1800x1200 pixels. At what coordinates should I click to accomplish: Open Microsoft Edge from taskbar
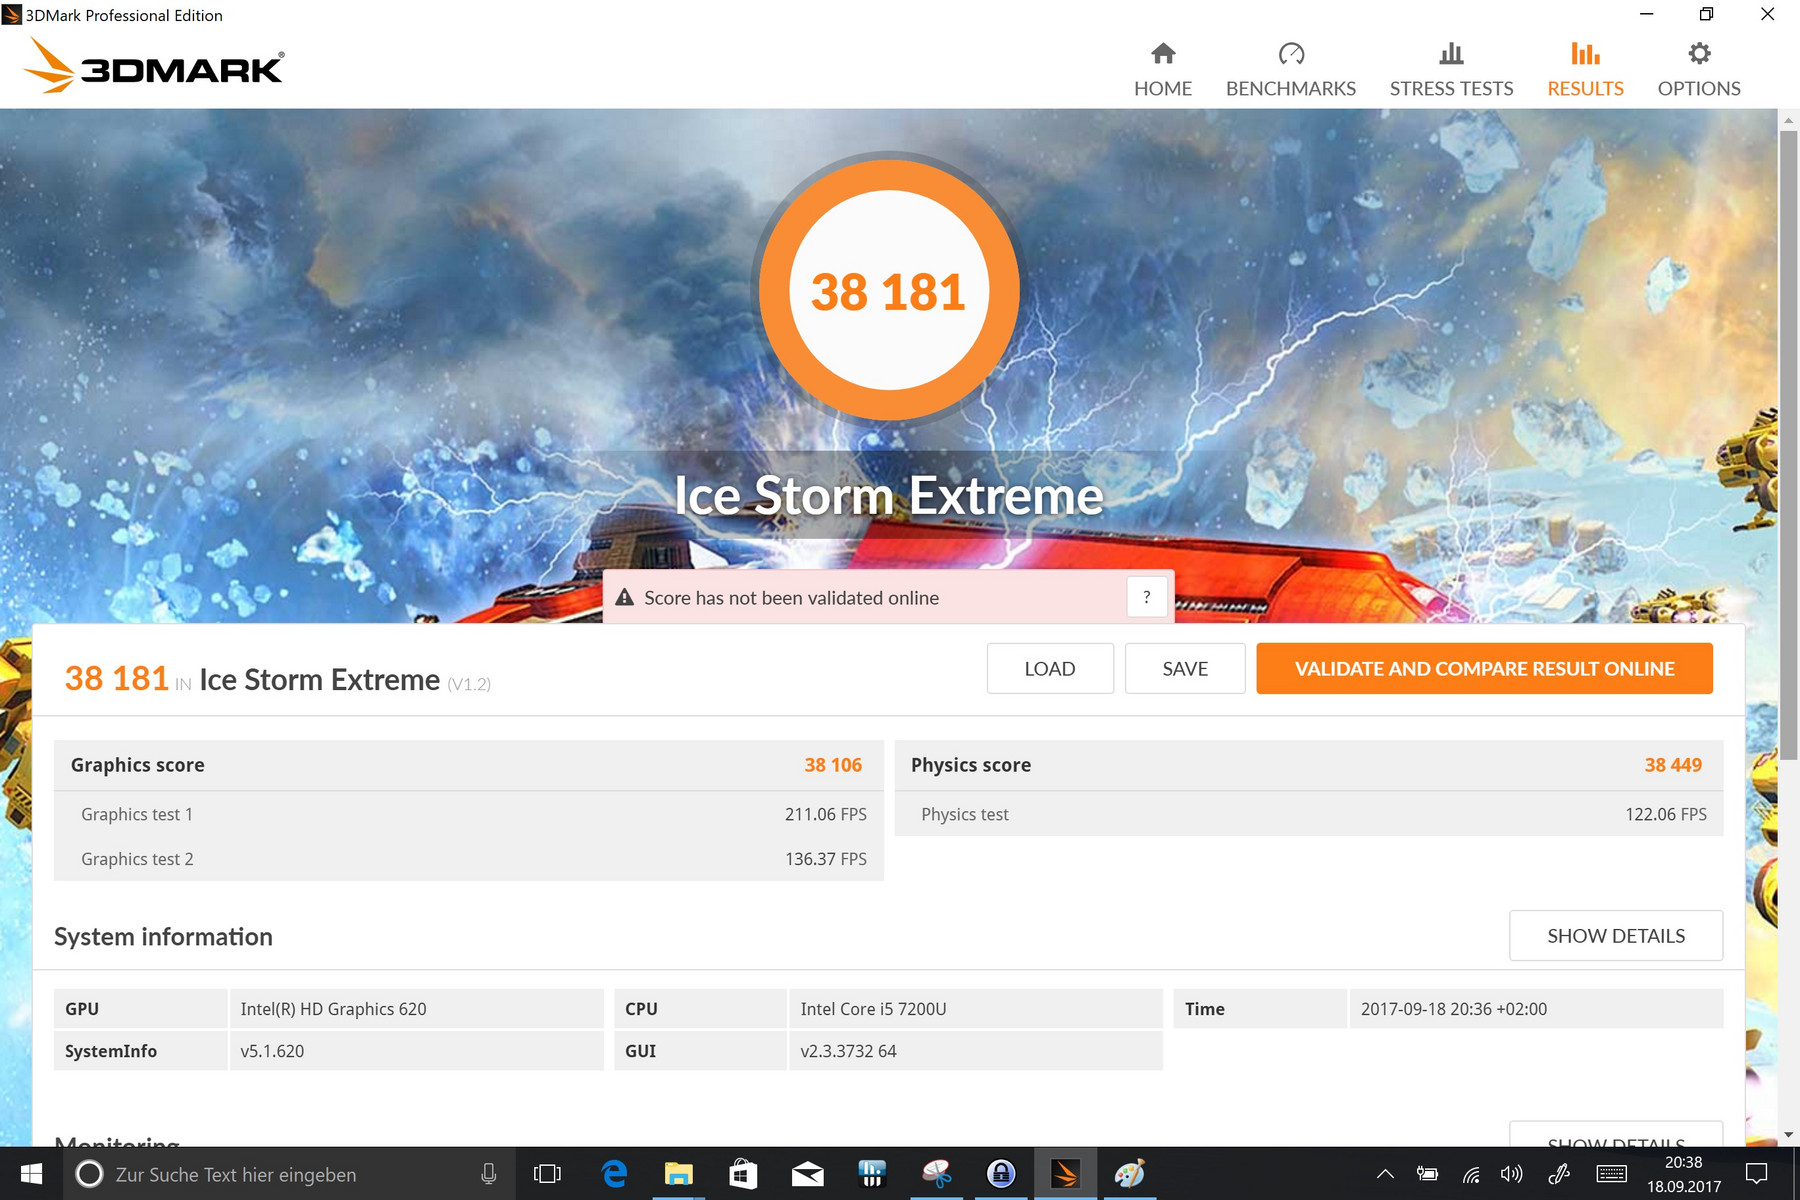614,1174
